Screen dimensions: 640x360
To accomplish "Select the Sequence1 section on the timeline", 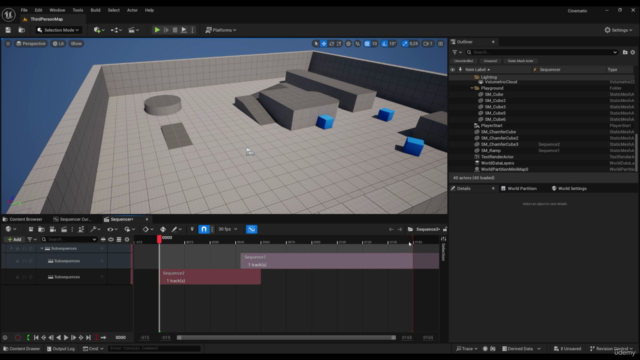I will point(340,261).
